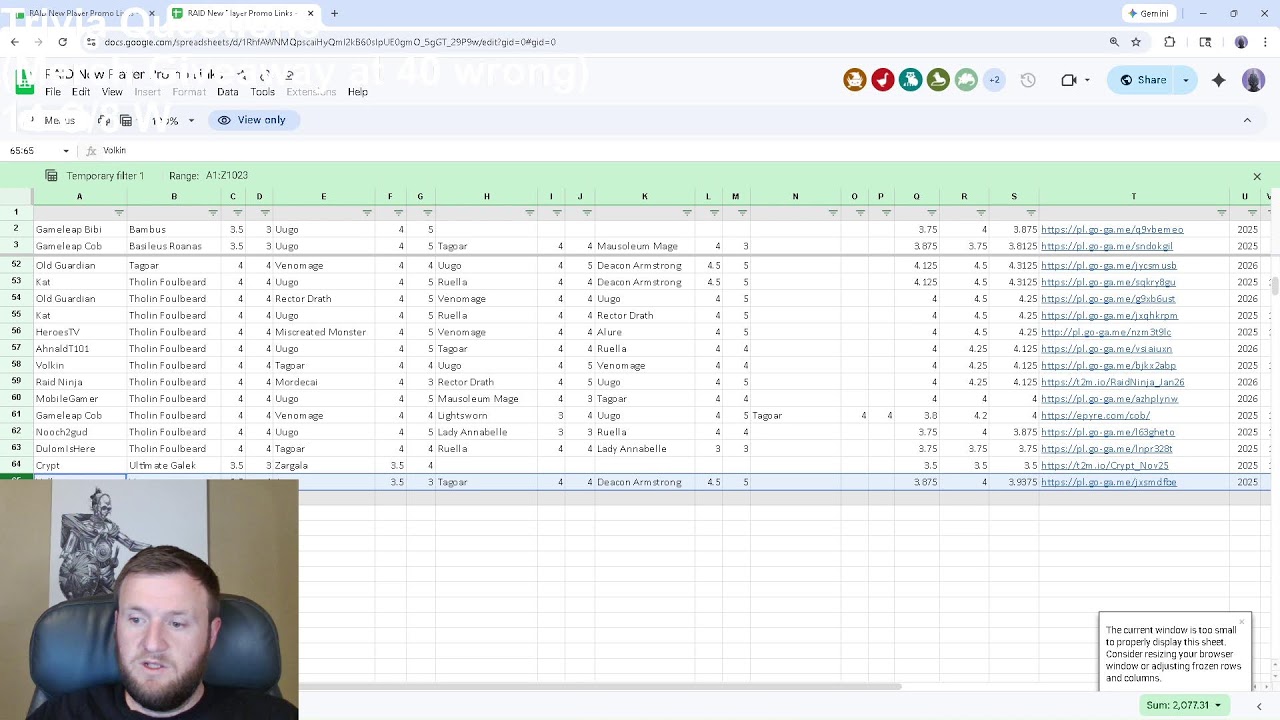Click the View only button
Image resolution: width=1280 pixels, height=720 pixels.
252,120
